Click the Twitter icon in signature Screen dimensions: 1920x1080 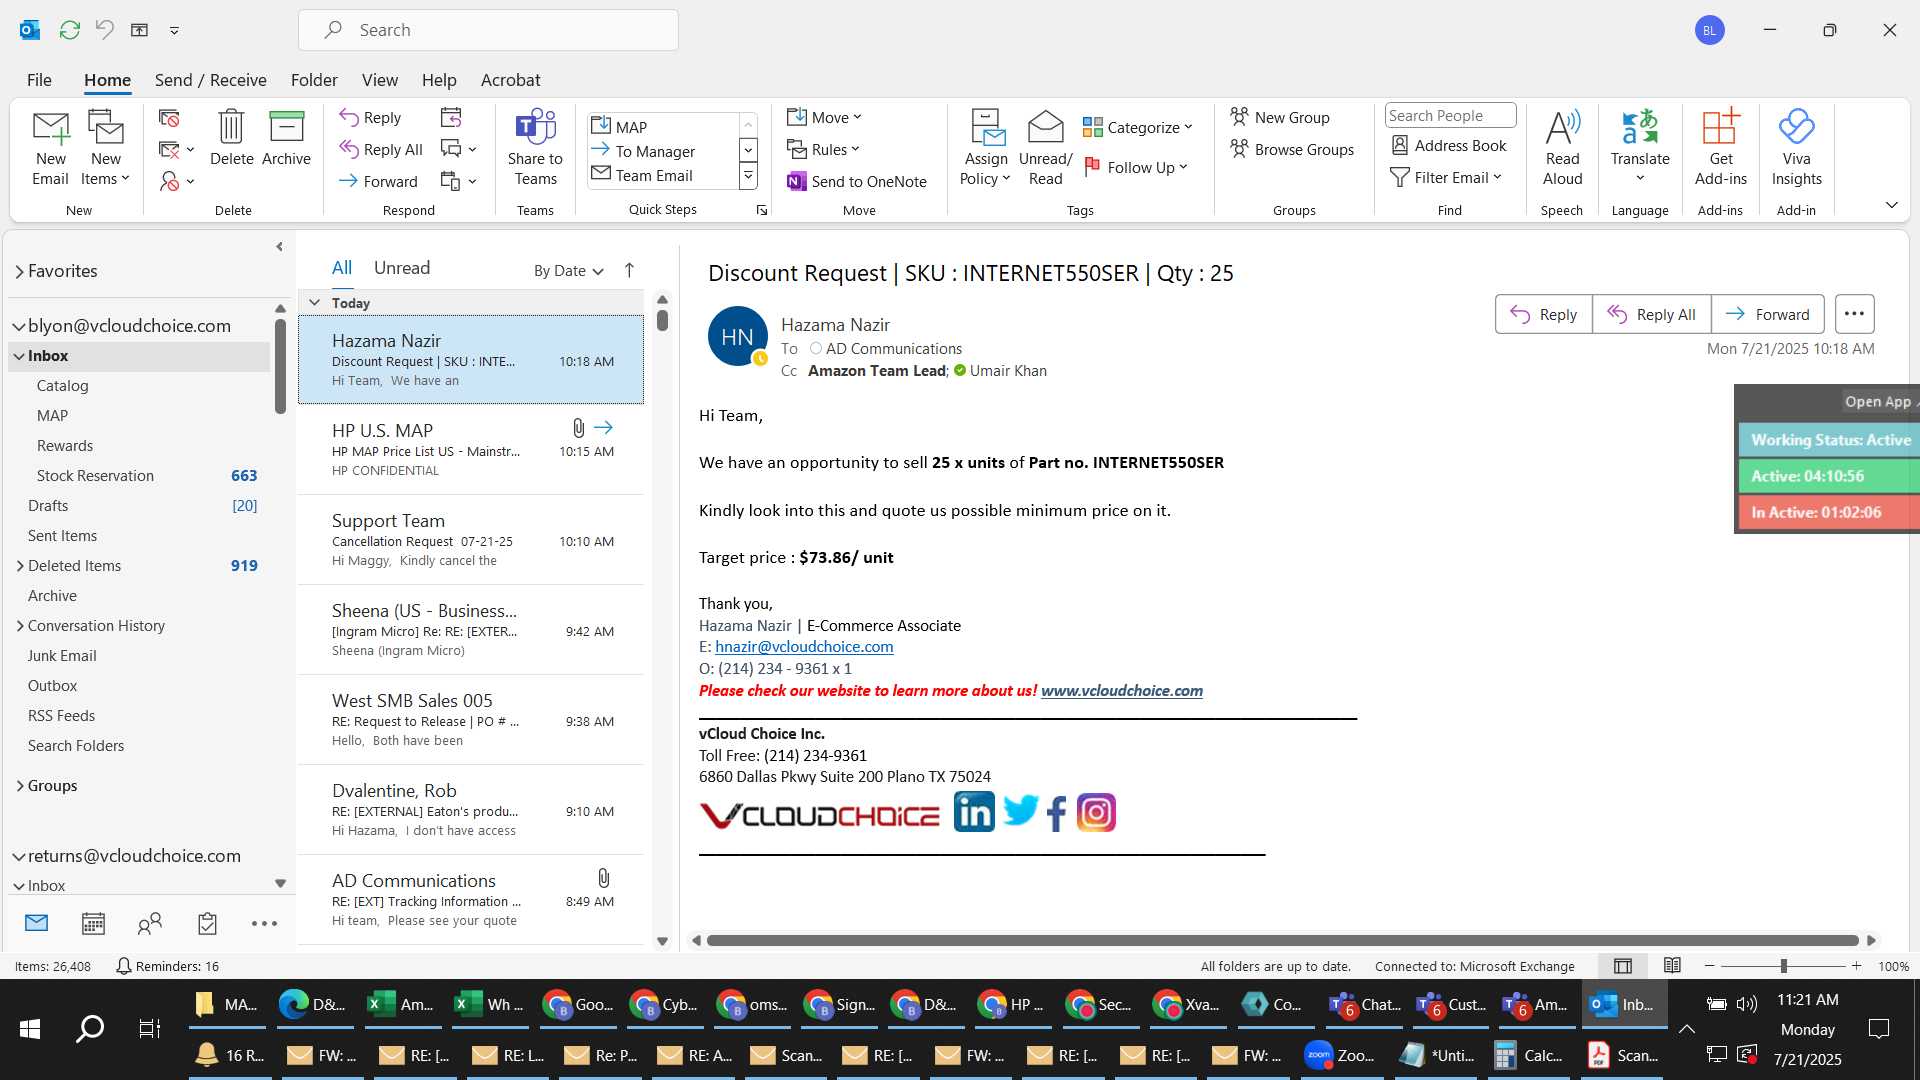pos(1020,810)
